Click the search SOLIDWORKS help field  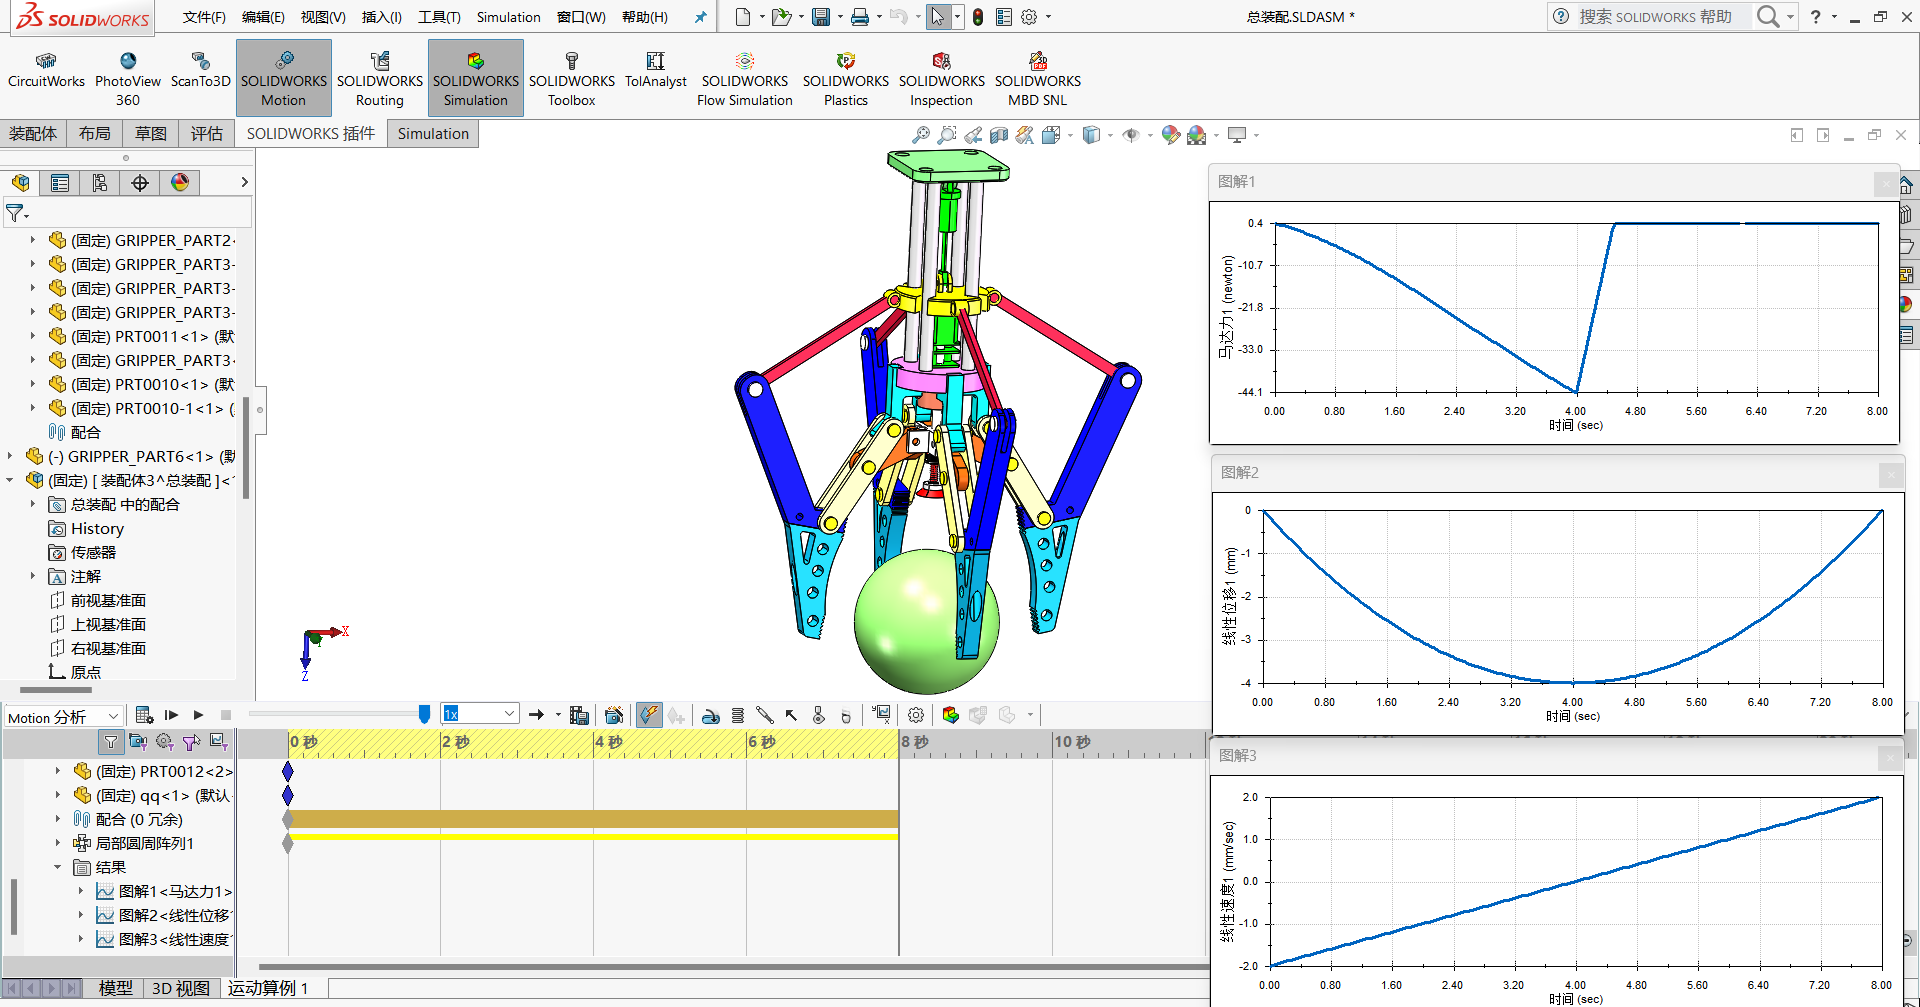tap(1662, 17)
